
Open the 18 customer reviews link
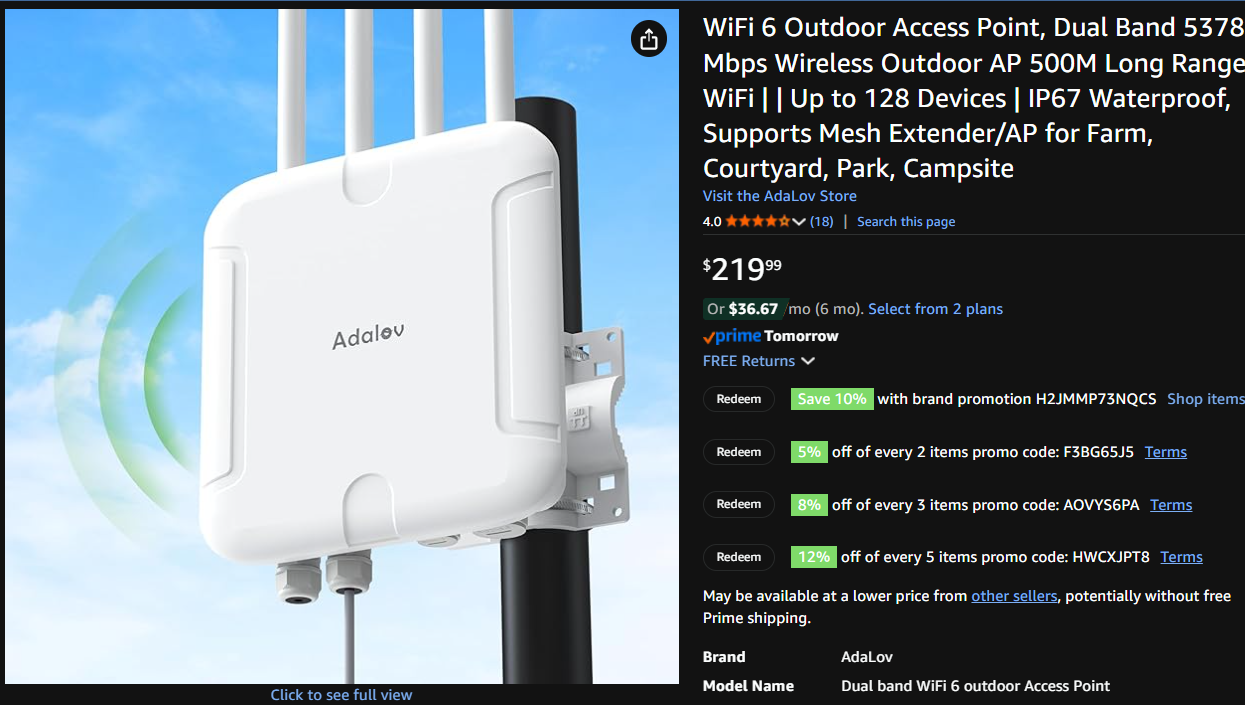click(x=821, y=221)
